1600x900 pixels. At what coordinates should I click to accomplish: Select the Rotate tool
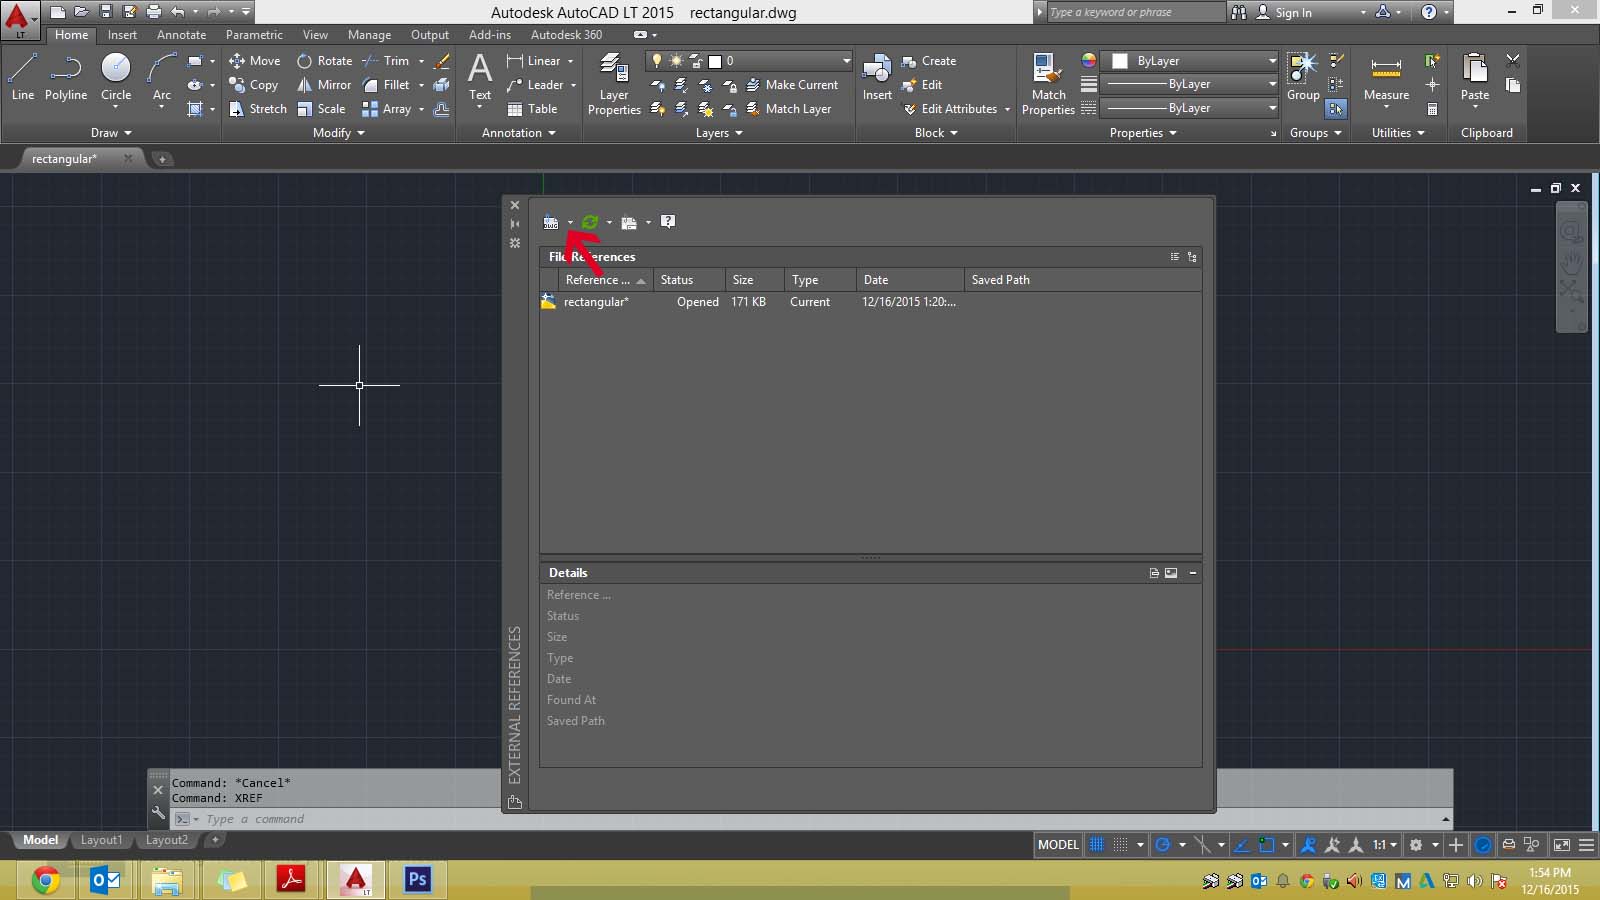[x=324, y=61]
